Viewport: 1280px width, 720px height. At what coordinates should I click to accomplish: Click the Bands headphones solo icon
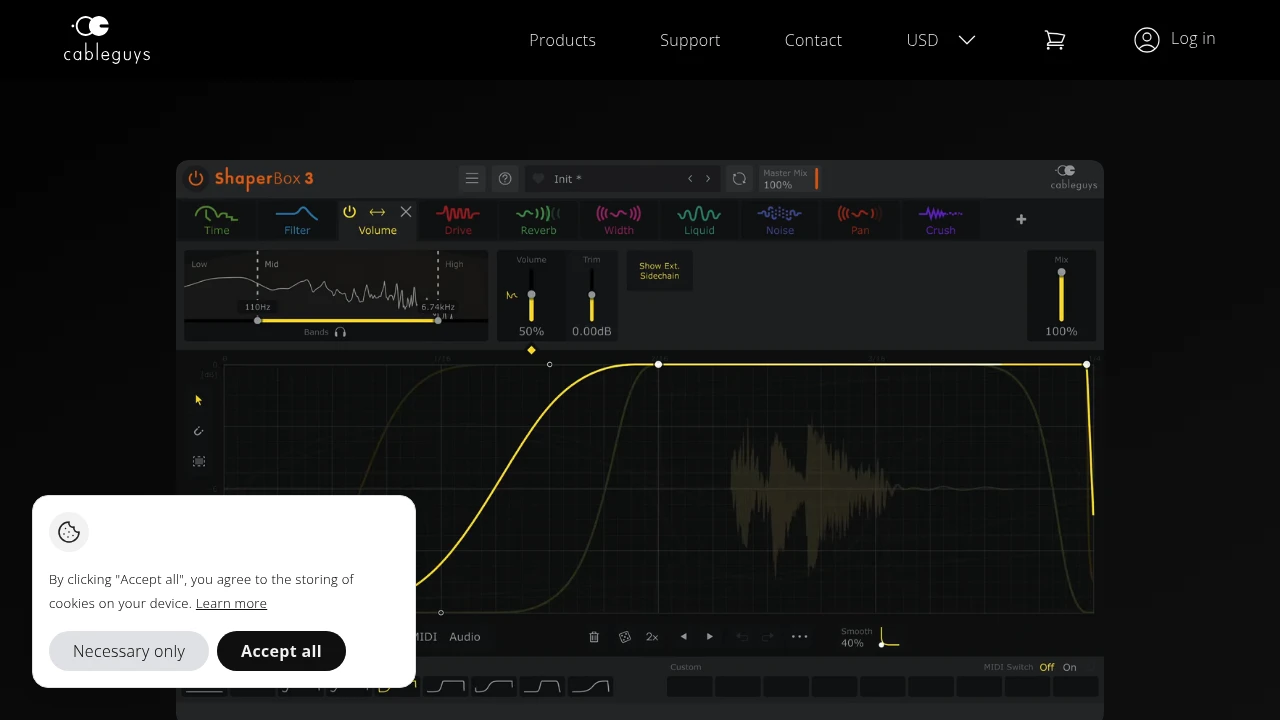point(340,332)
